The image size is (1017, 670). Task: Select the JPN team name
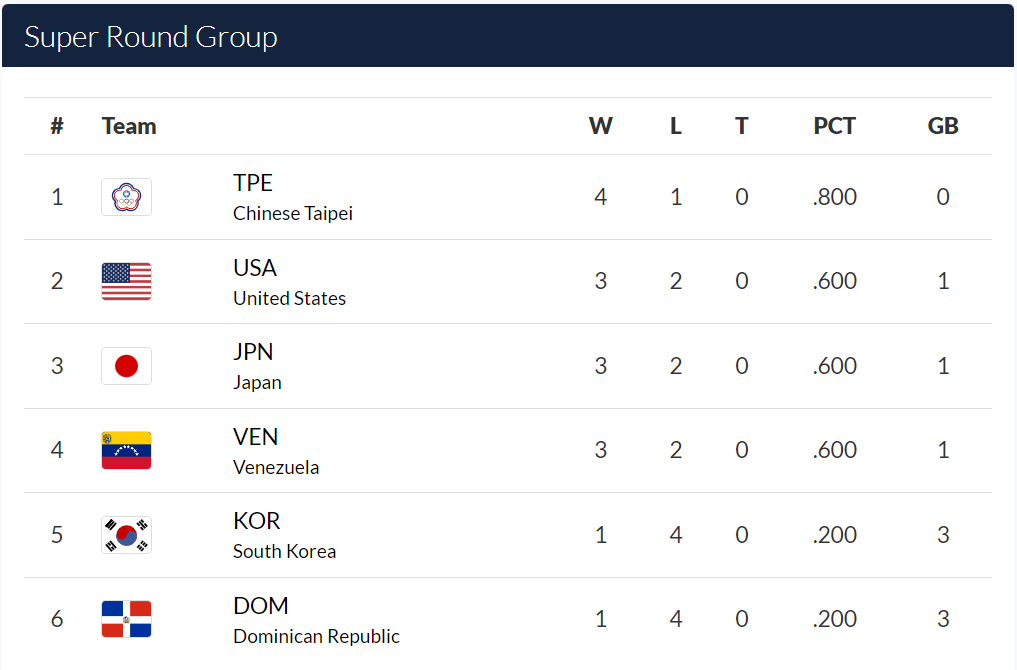point(253,352)
